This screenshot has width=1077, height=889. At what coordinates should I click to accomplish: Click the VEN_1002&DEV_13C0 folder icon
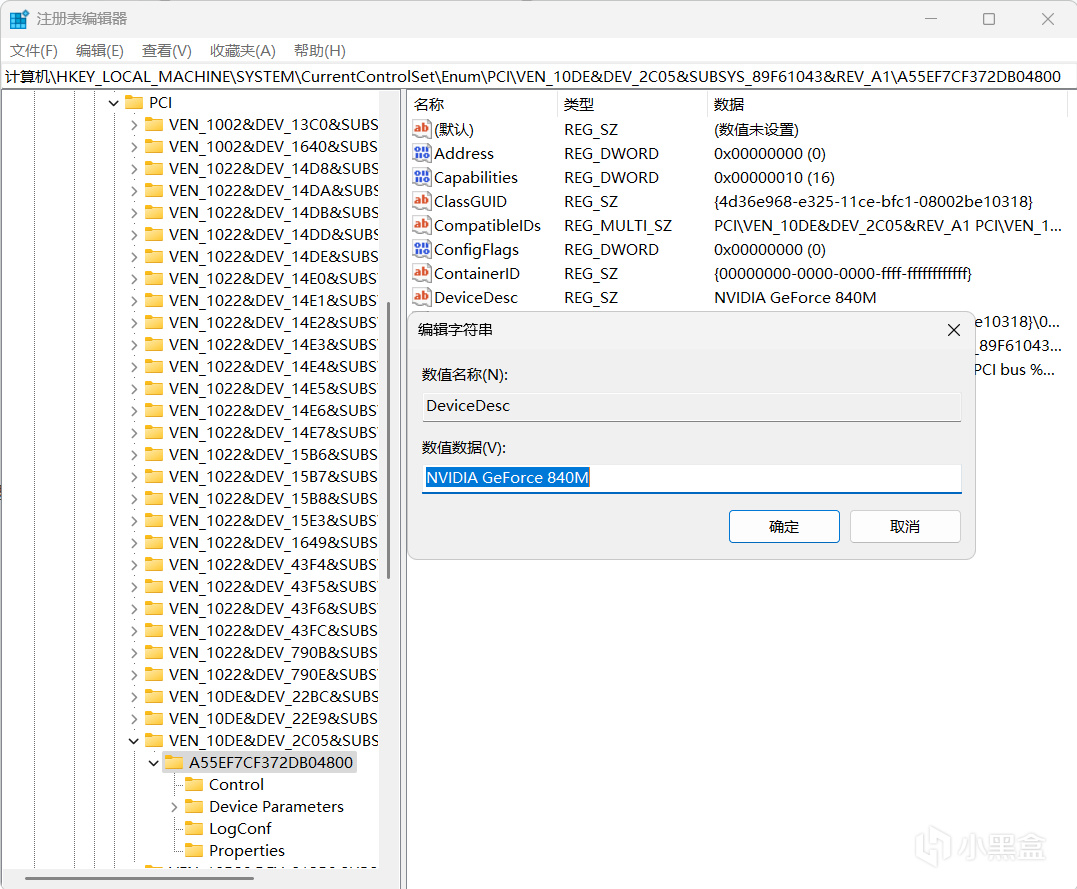[155, 124]
